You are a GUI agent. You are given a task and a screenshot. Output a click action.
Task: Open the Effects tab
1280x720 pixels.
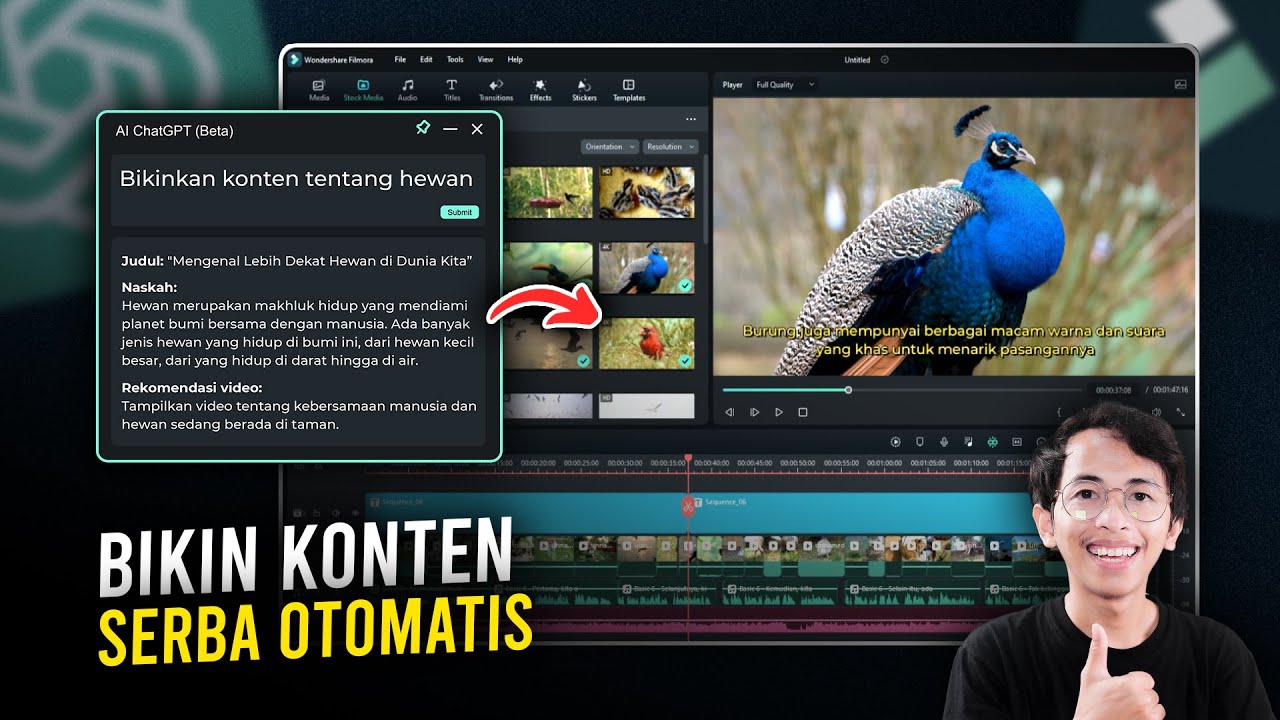click(540, 90)
